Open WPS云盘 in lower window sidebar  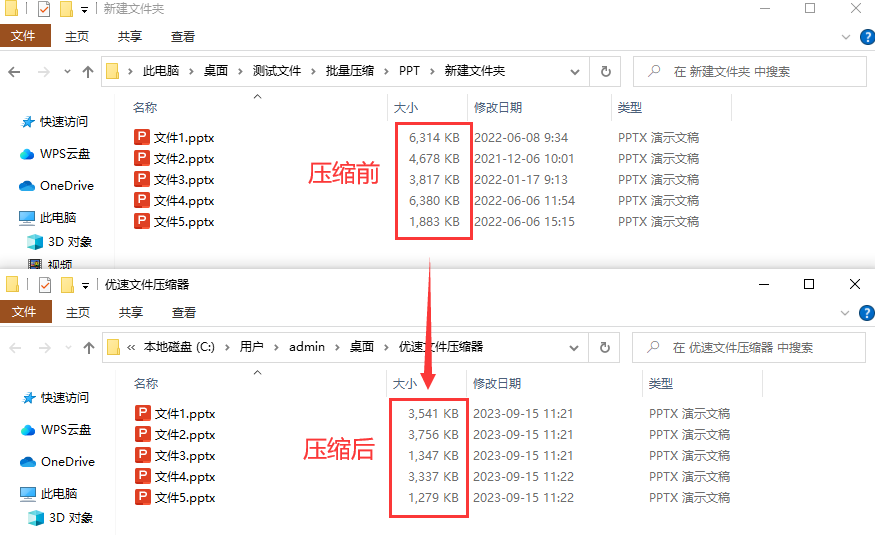pos(56,430)
